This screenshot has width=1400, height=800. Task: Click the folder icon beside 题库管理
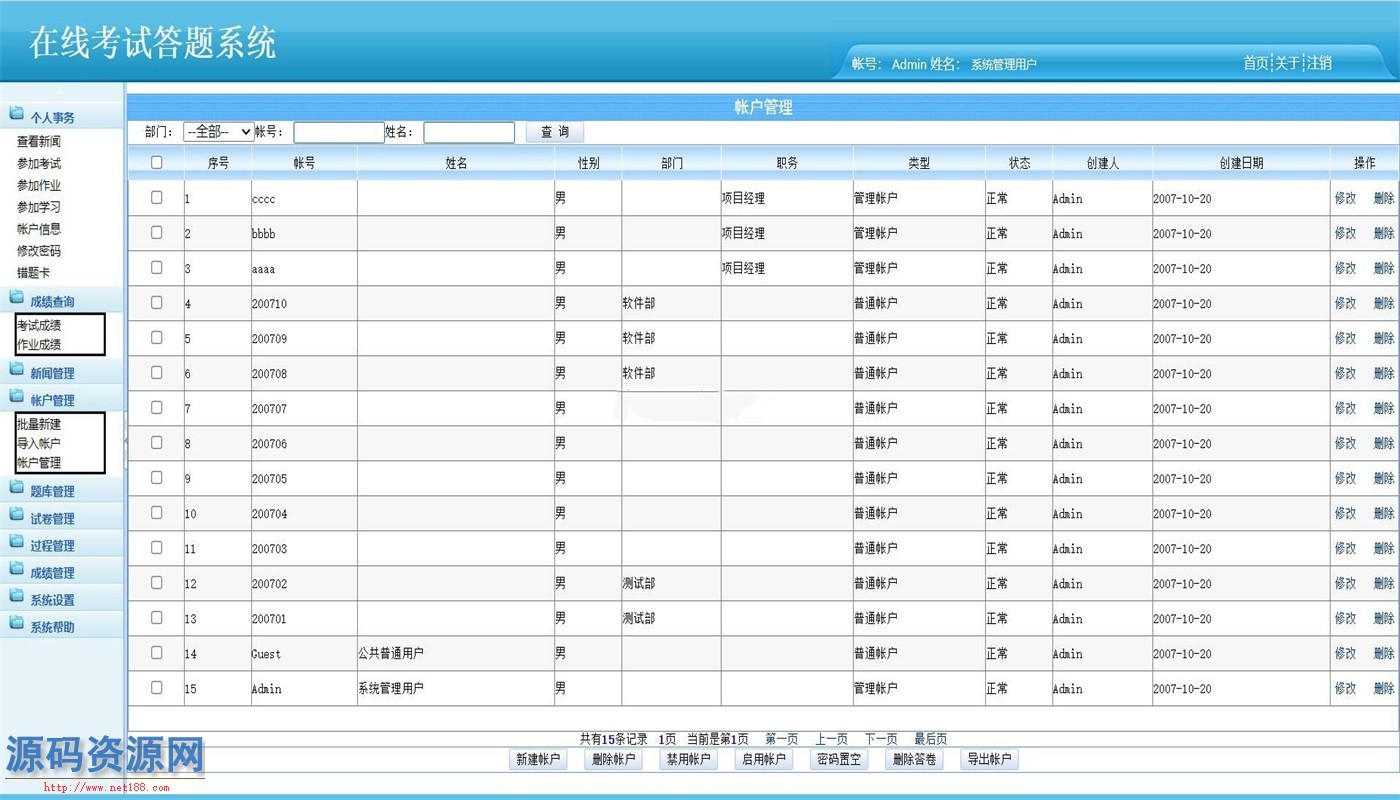[x=16, y=490]
